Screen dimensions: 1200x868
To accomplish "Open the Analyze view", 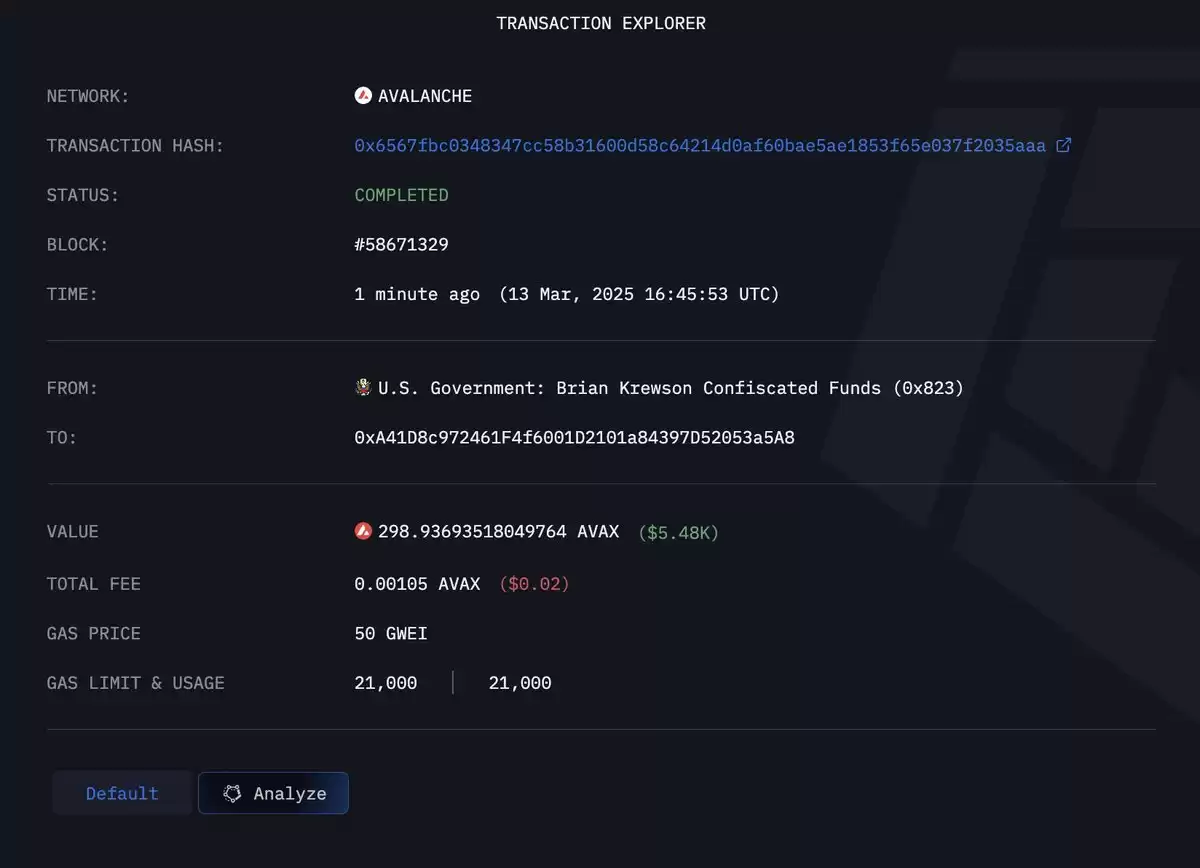I will (x=273, y=793).
